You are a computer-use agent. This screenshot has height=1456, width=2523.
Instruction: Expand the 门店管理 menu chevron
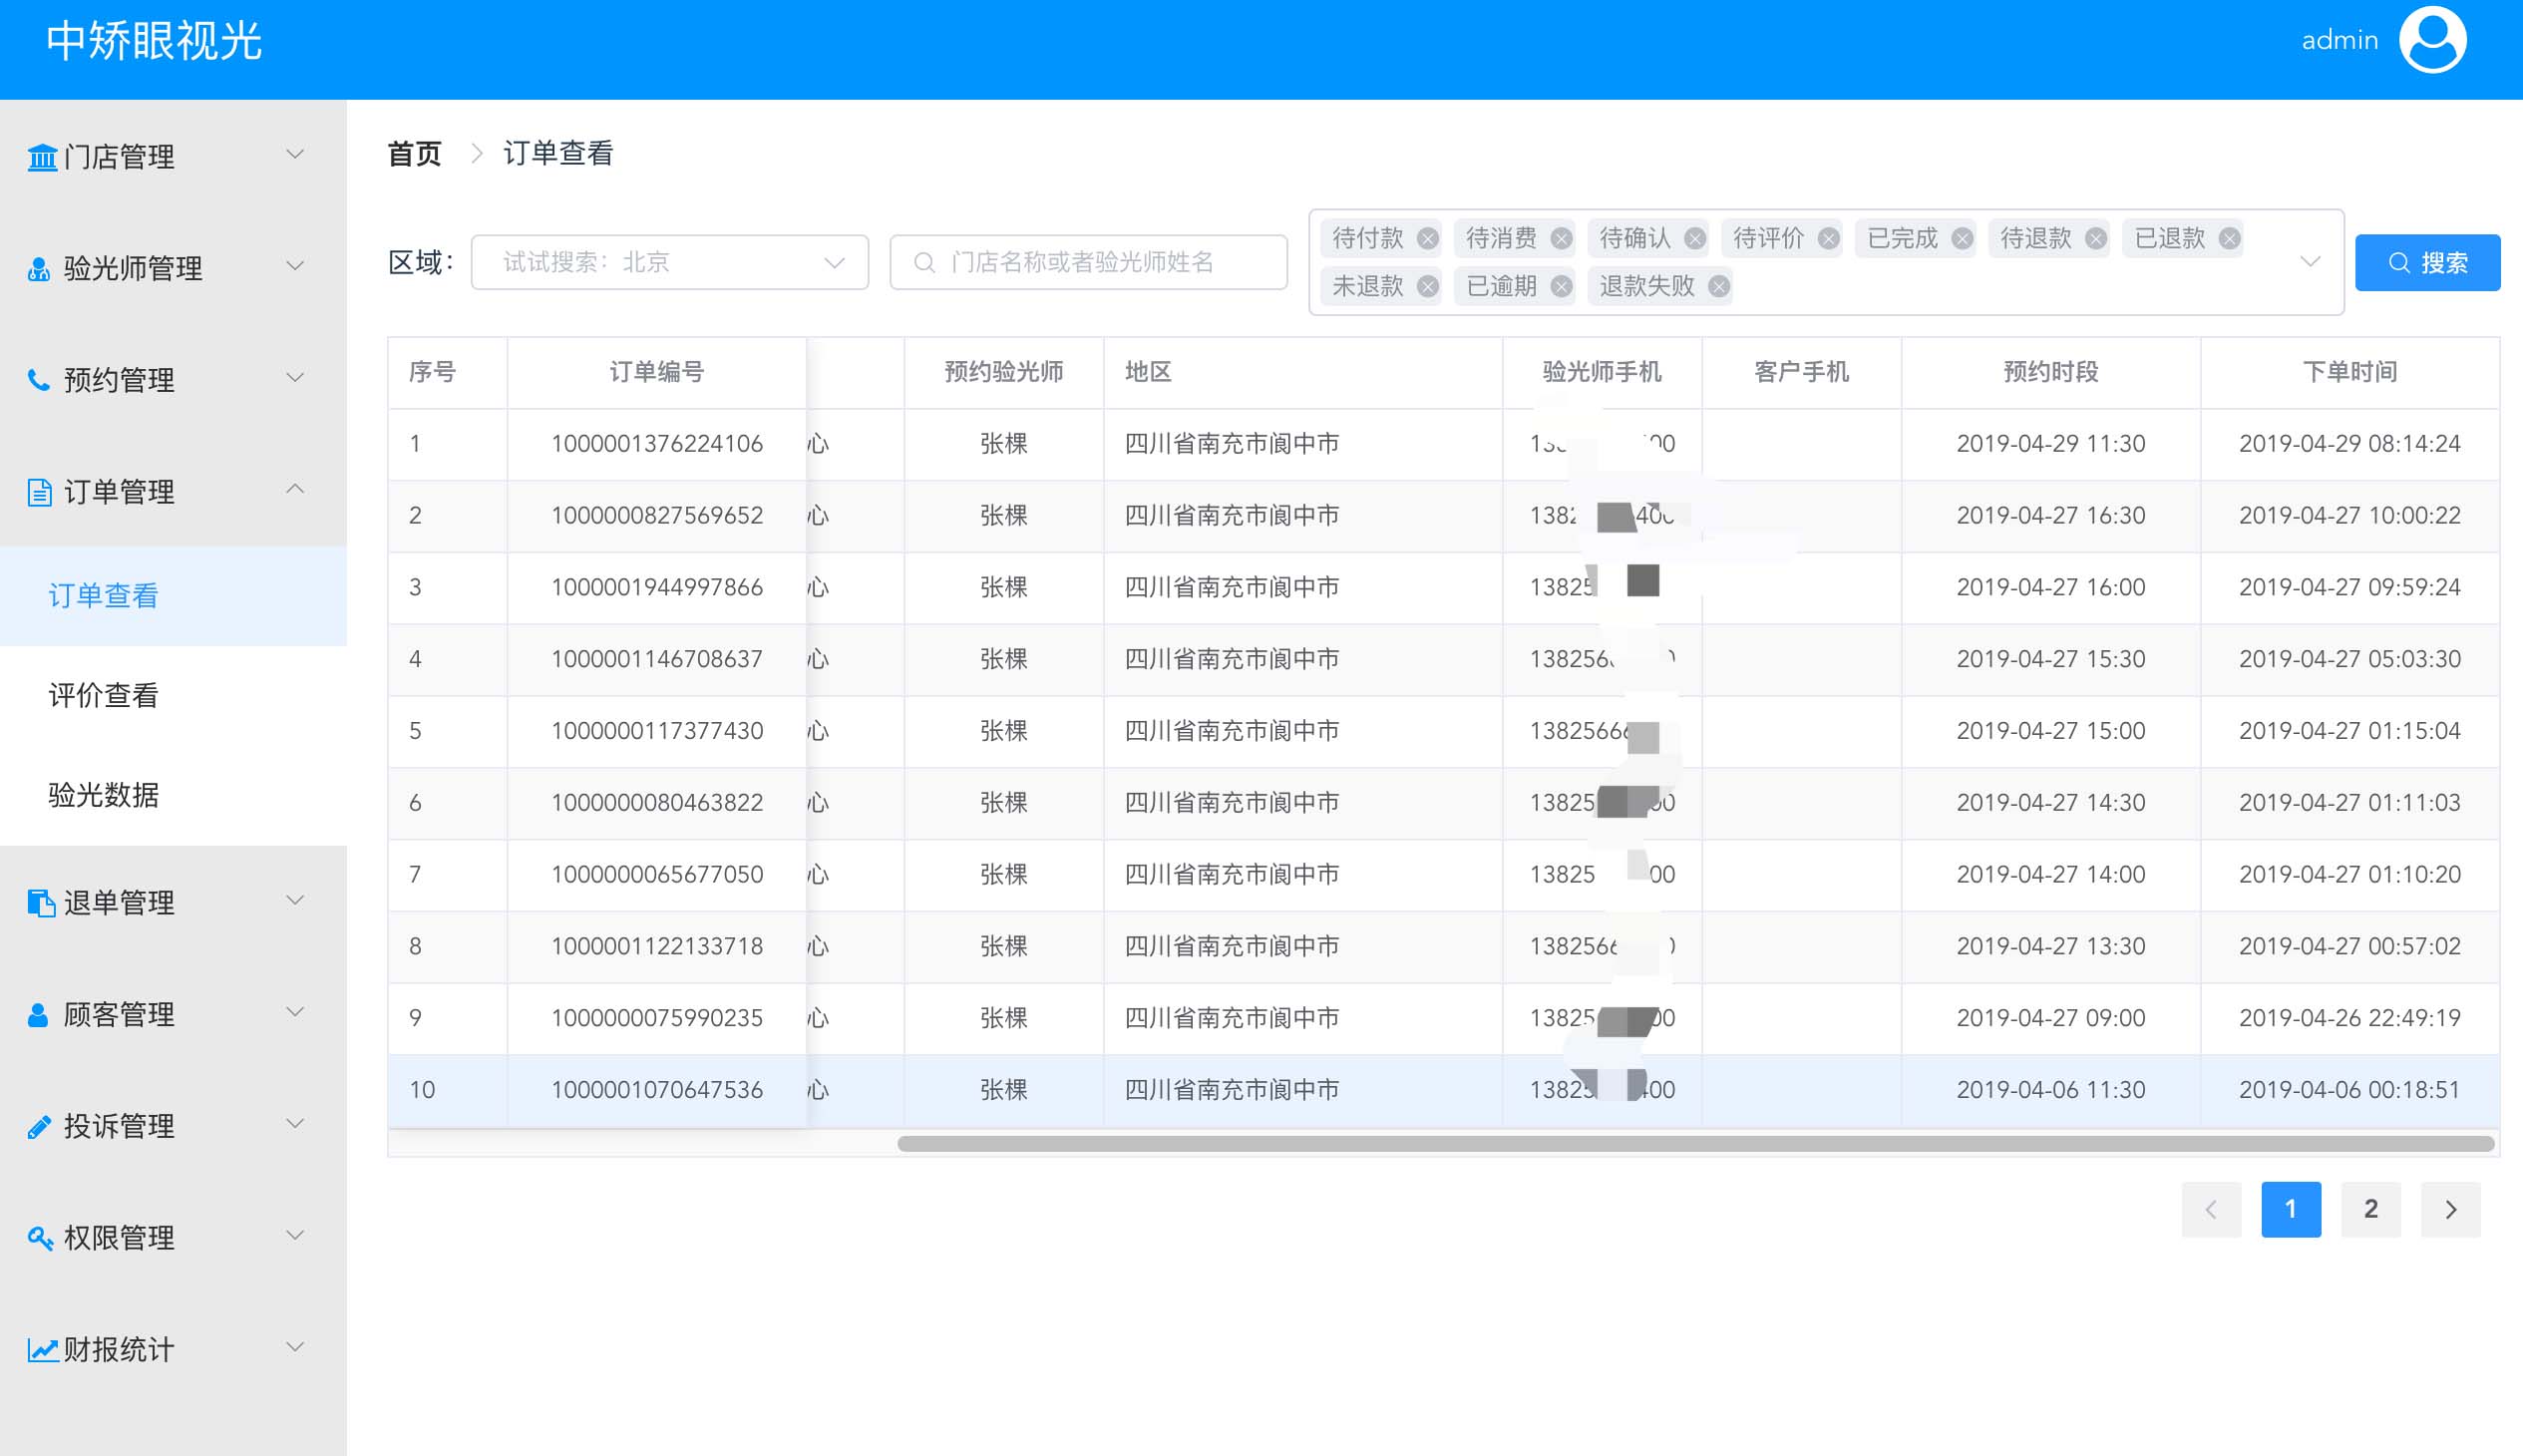pos(295,154)
